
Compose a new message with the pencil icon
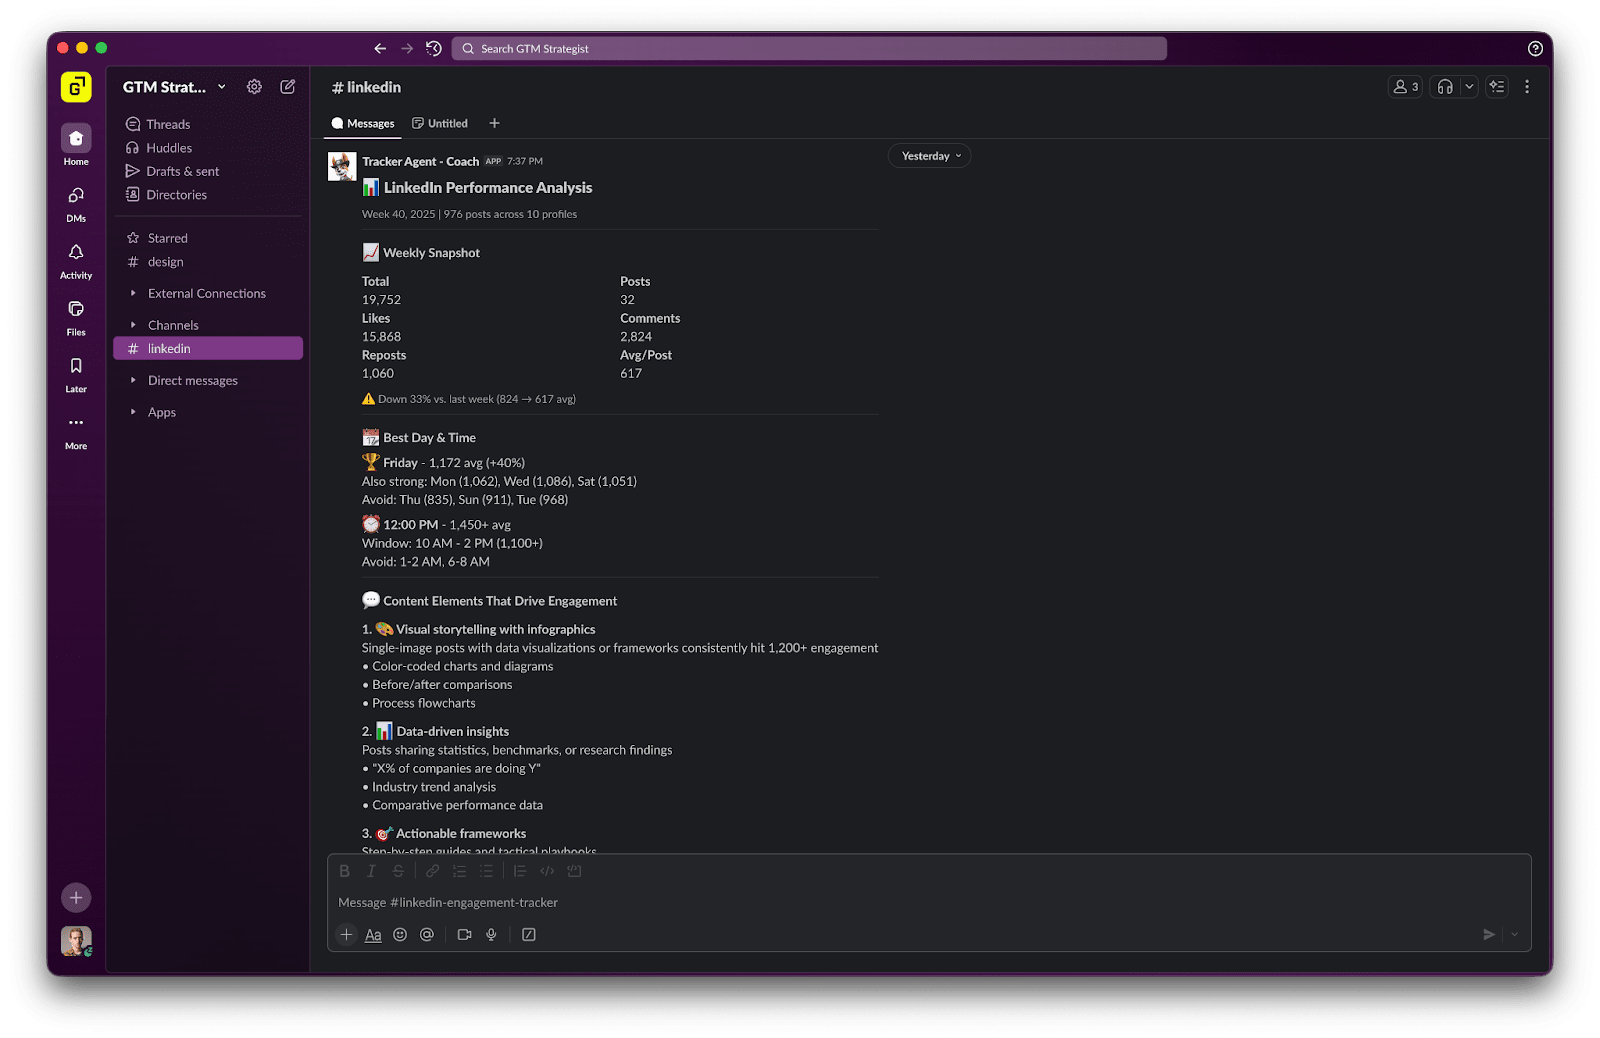(x=288, y=87)
